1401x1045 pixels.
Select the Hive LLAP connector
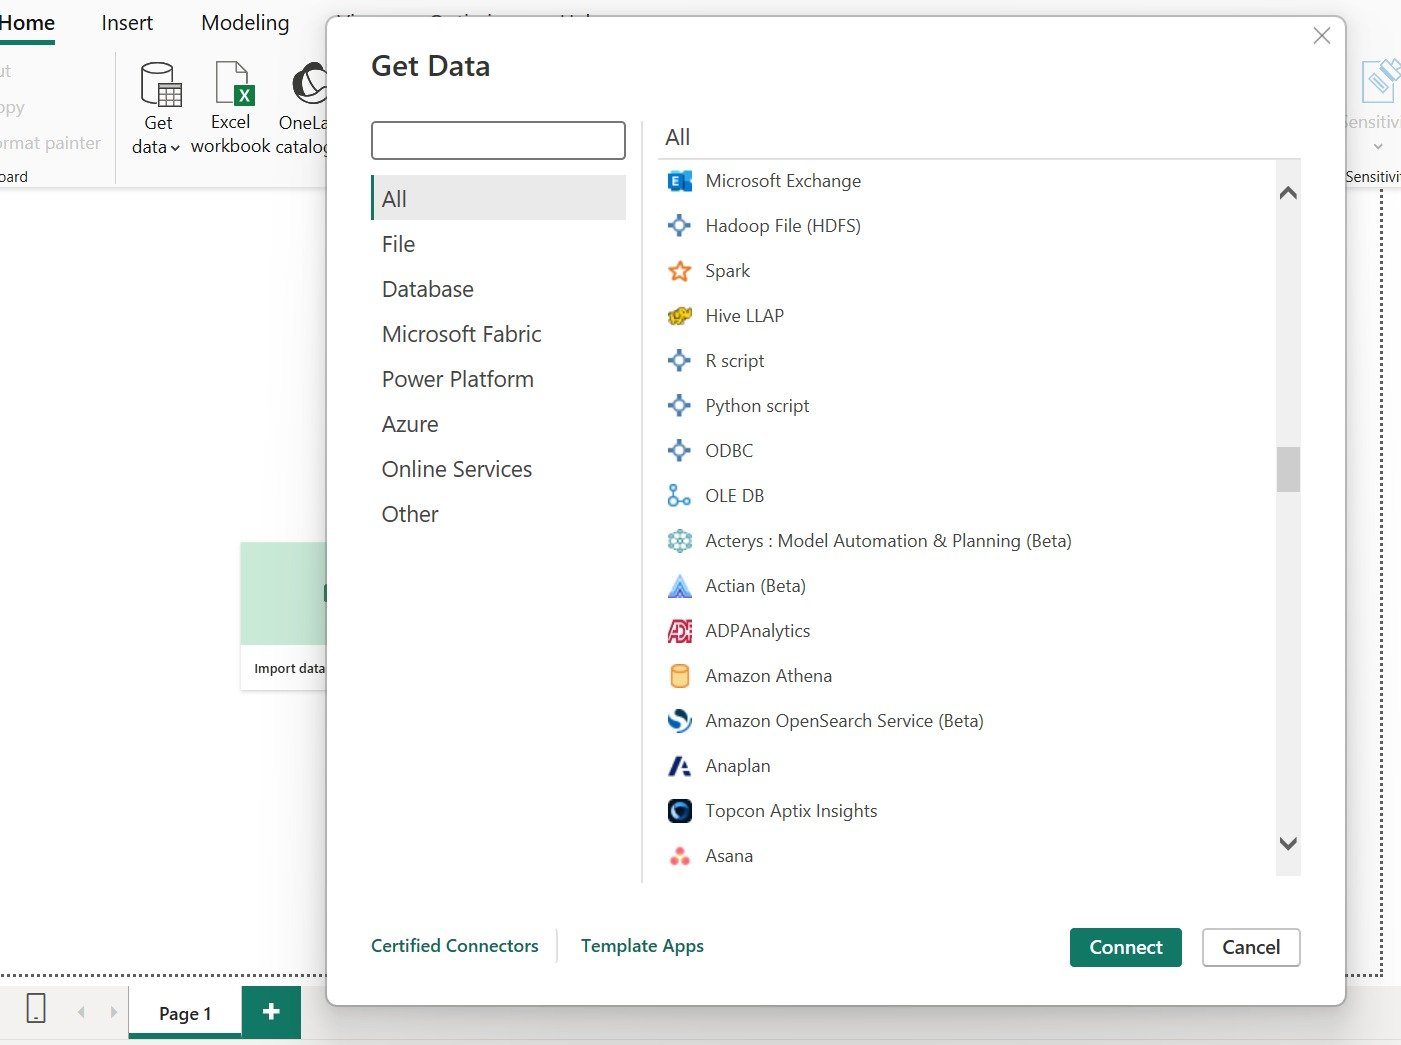click(744, 315)
